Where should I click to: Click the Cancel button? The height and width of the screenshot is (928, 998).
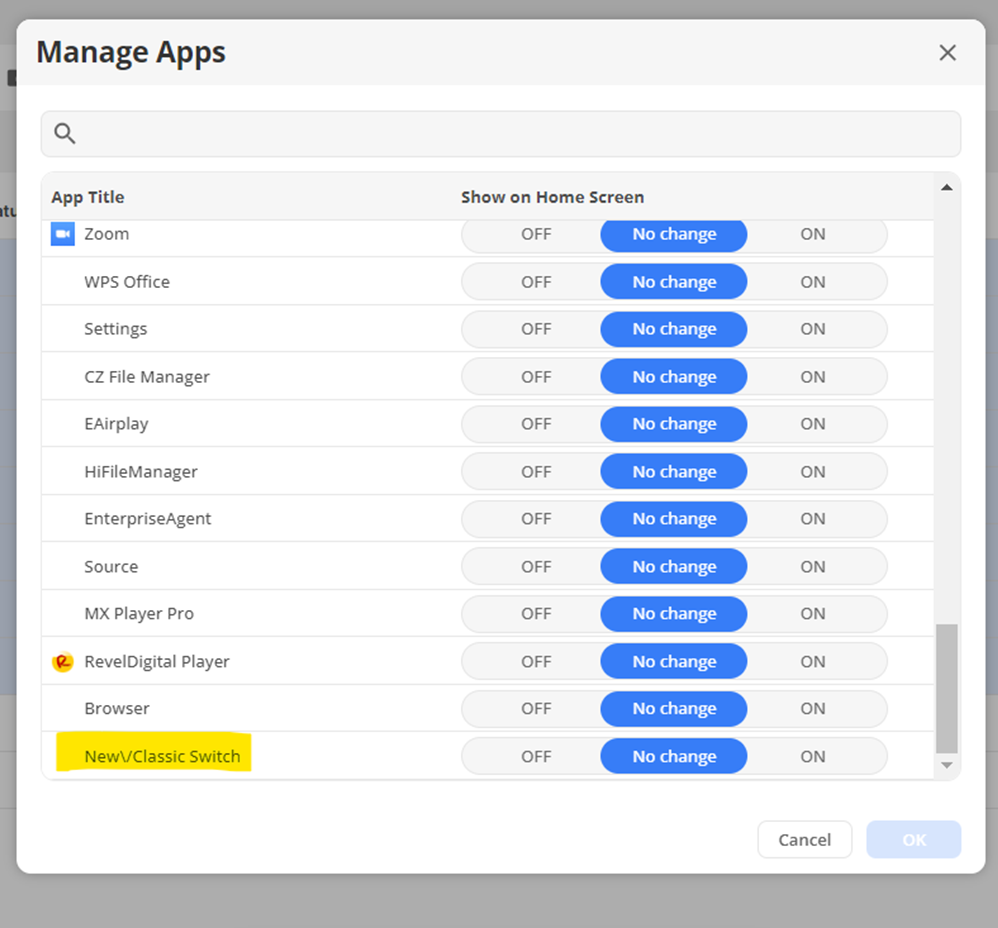(805, 840)
